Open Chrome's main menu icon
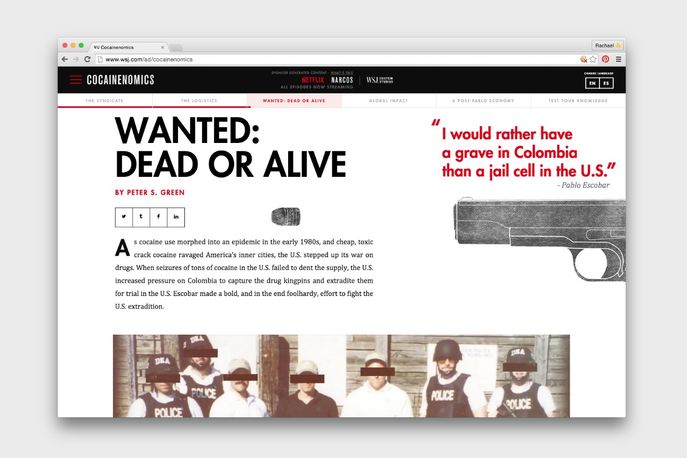687x458 pixels. (618, 59)
